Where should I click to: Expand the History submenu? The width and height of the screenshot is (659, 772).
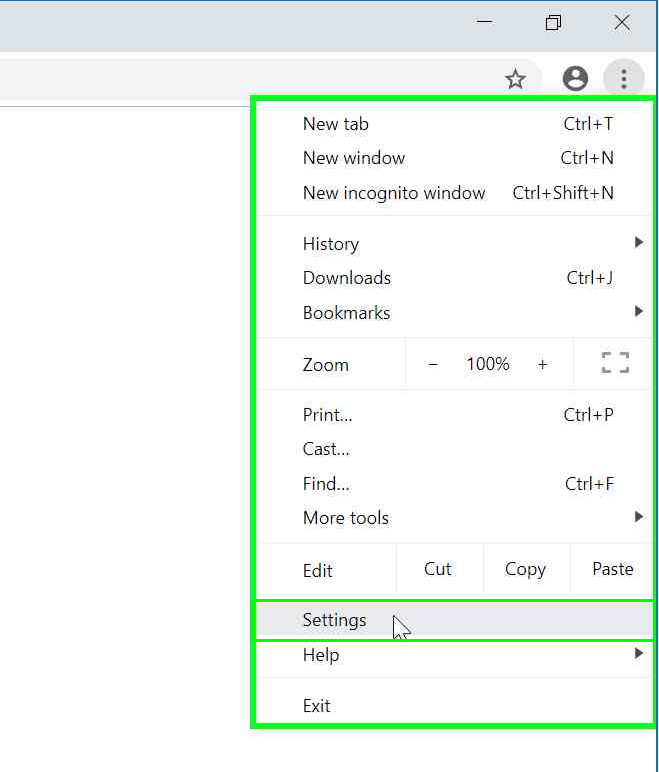click(454, 244)
